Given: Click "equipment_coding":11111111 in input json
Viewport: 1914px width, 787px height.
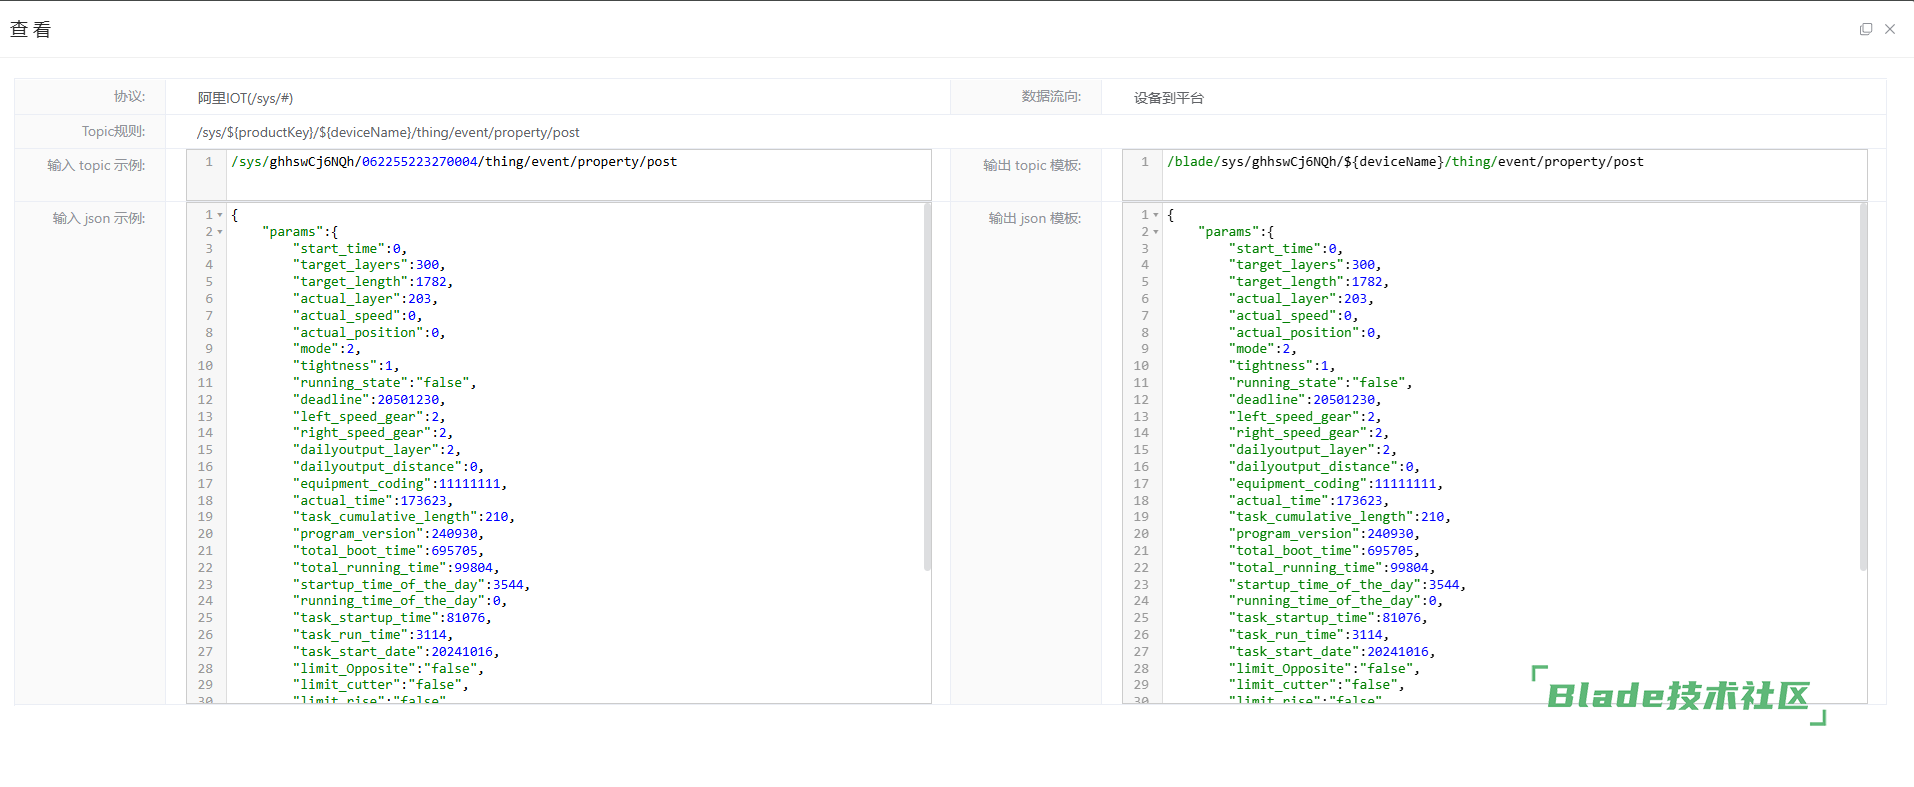Looking at the screenshot, I should (397, 484).
